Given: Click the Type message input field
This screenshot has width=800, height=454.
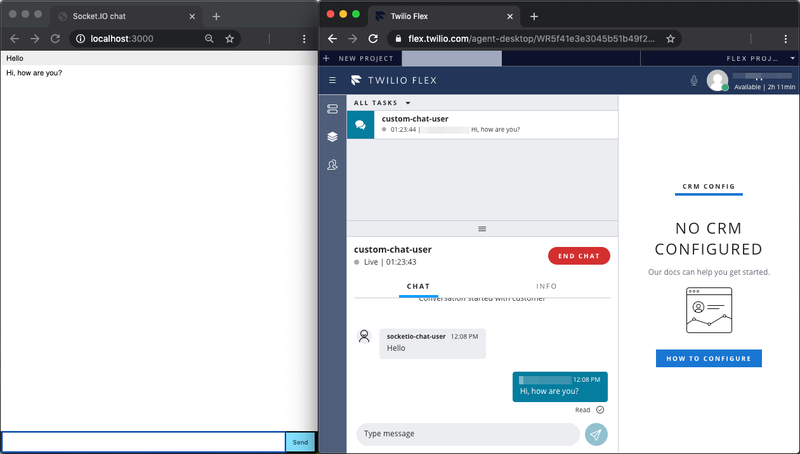Looking at the screenshot, I should 468,434.
